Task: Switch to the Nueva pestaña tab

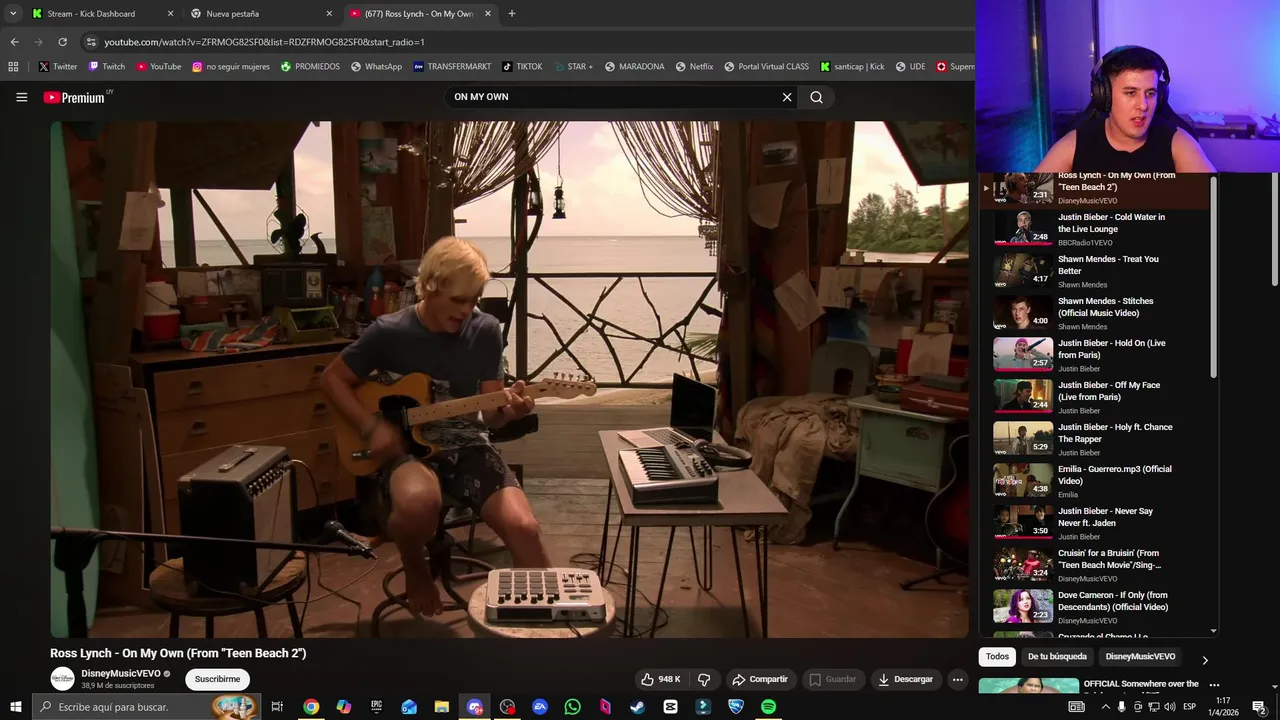Action: 260,14
